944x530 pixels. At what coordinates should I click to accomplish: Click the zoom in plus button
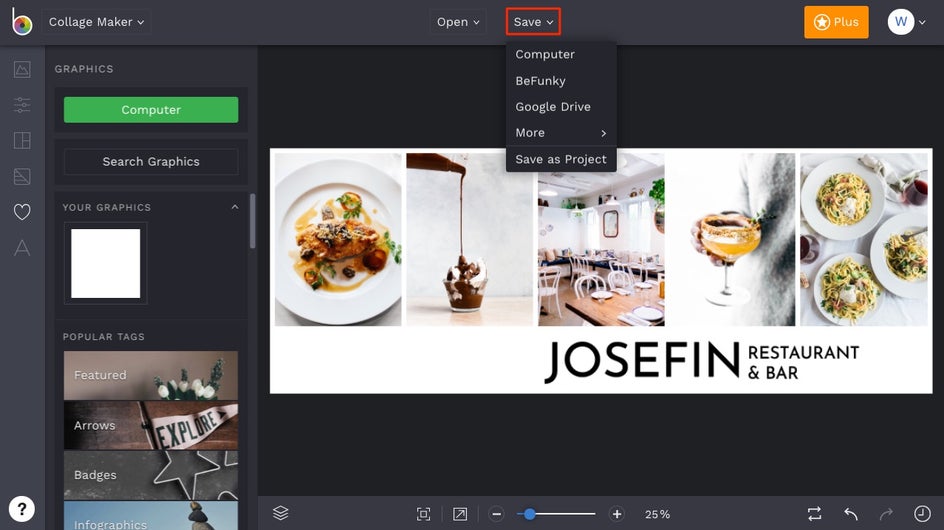tap(616, 514)
